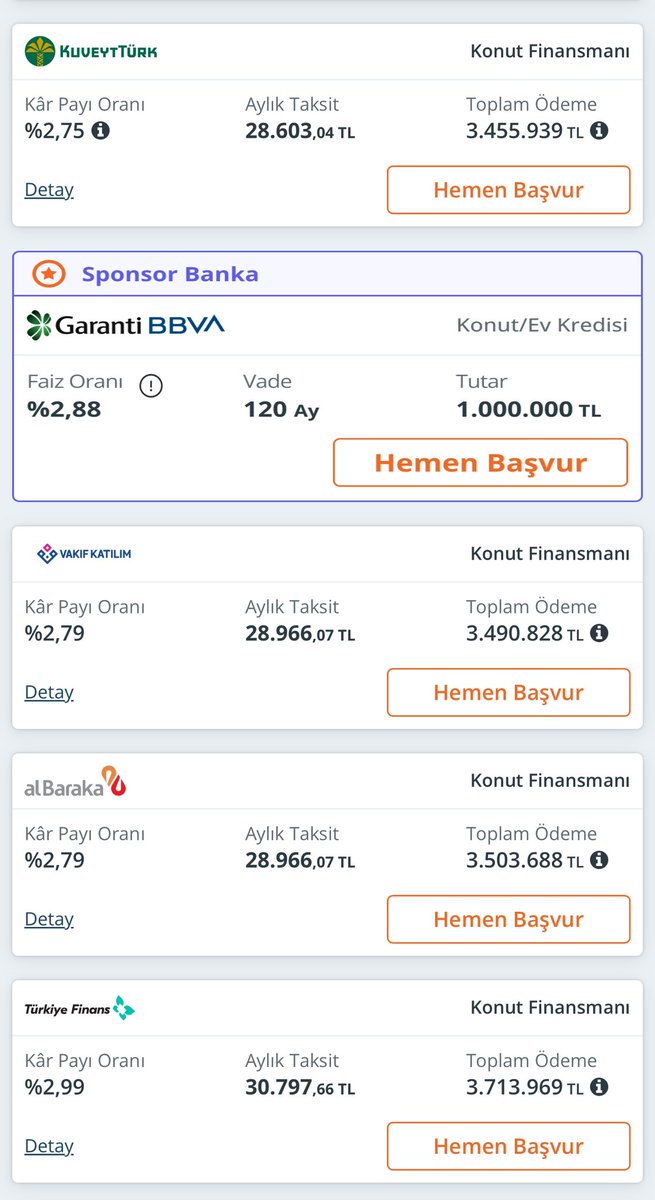Viewport: 655px width, 1200px height.
Task: Click the Sponsor Banka star icon
Action: pyautogui.click(x=49, y=273)
